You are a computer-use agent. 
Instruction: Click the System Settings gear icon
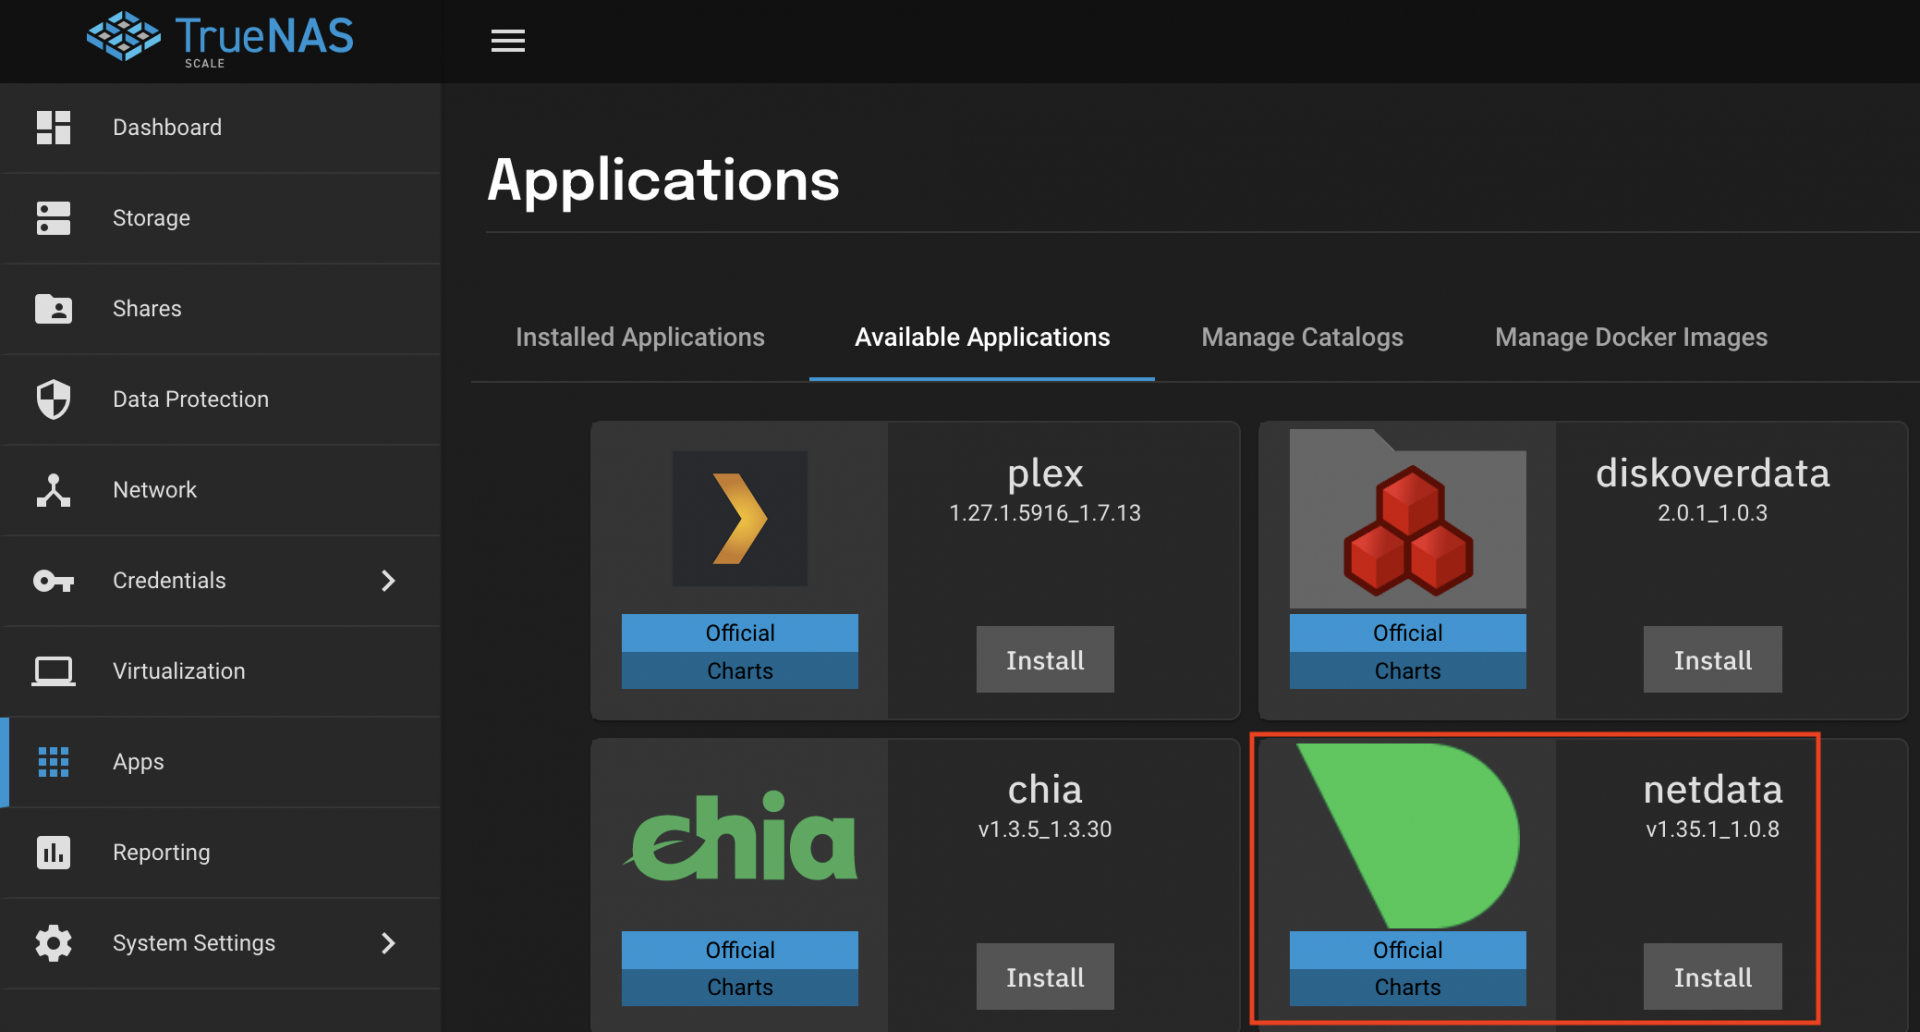pos(53,943)
